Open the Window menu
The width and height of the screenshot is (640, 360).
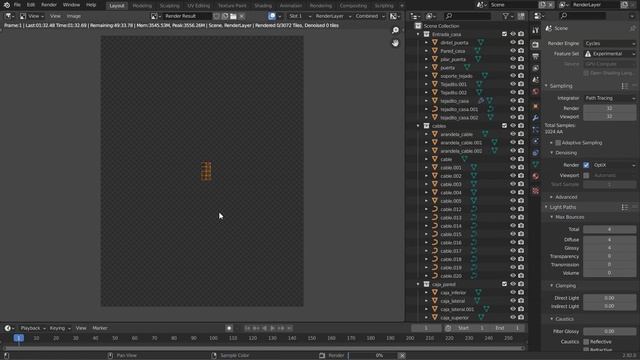[x=71, y=5]
